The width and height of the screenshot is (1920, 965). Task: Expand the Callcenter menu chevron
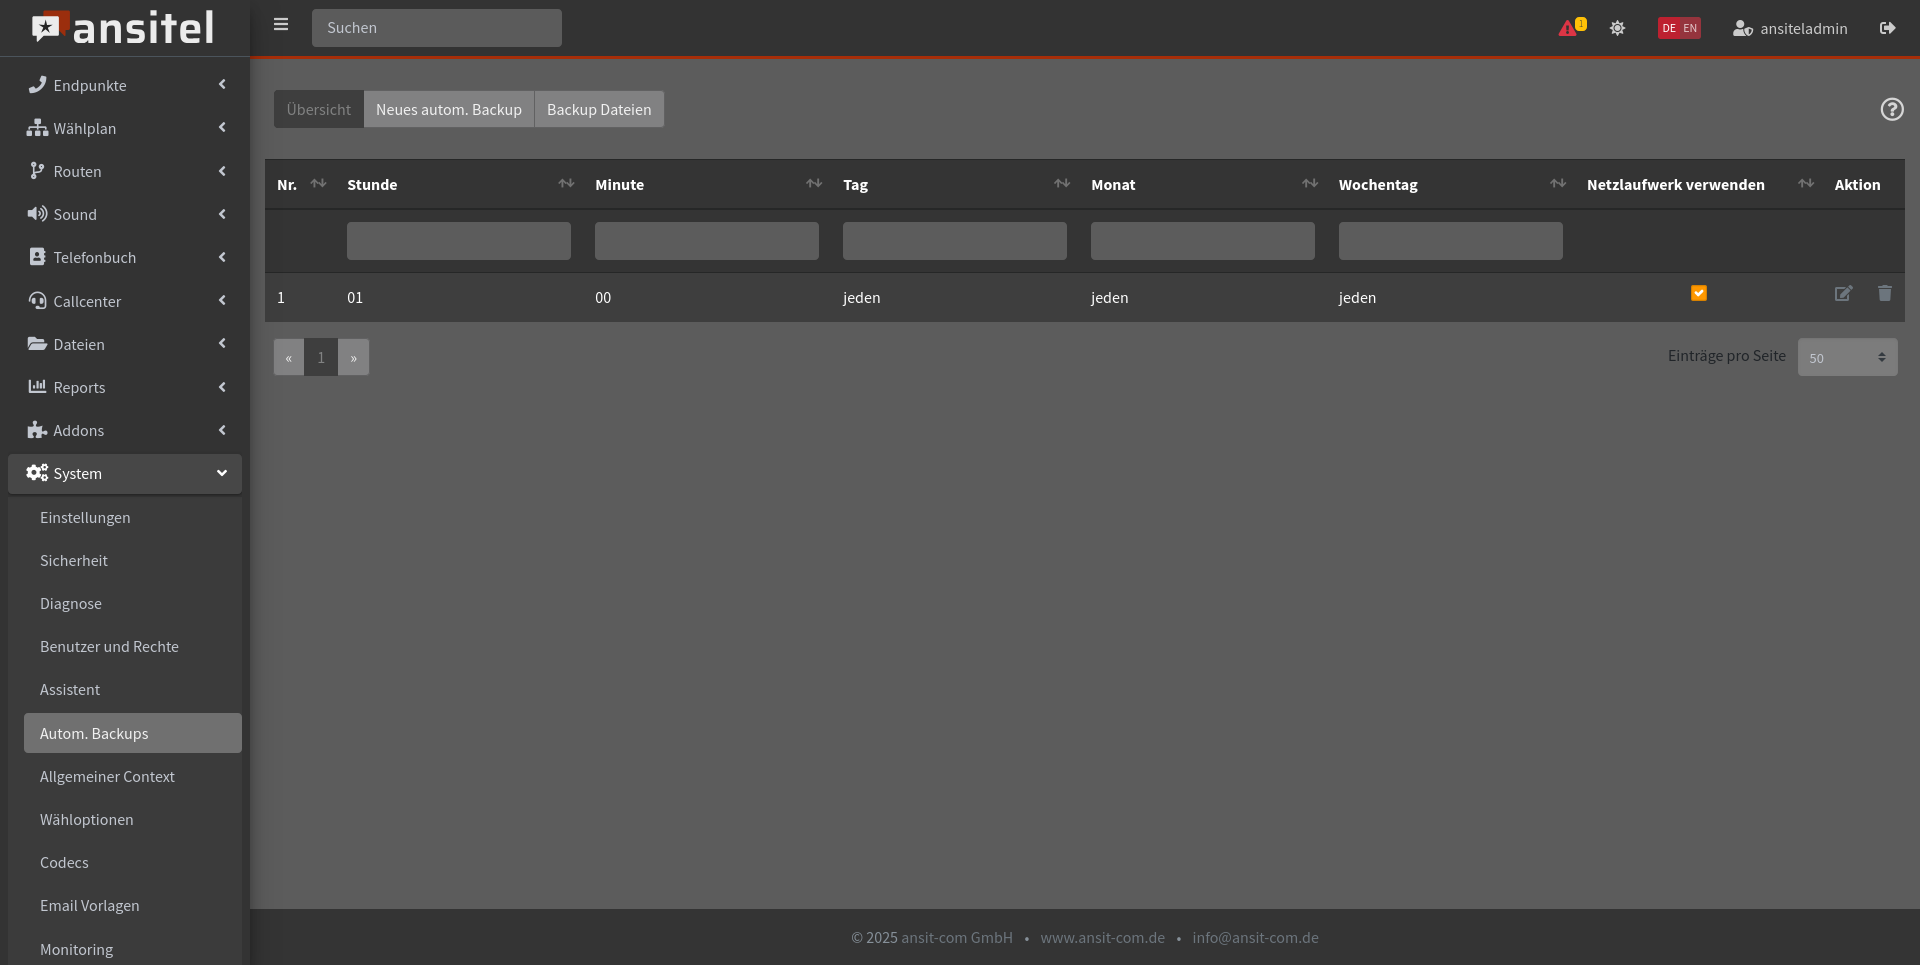click(x=222, y=300)
